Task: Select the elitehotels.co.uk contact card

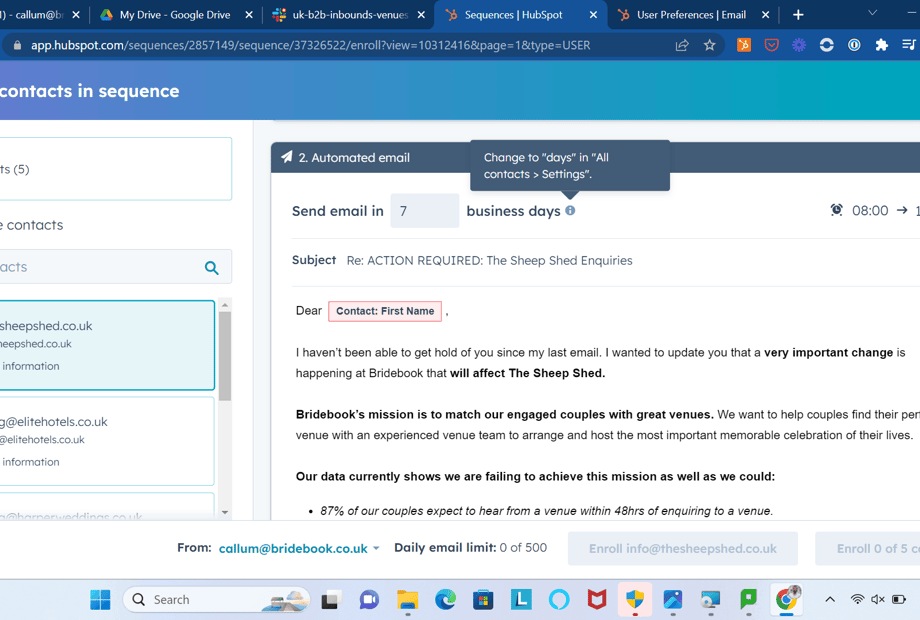Action: click(x=105, y=441)
